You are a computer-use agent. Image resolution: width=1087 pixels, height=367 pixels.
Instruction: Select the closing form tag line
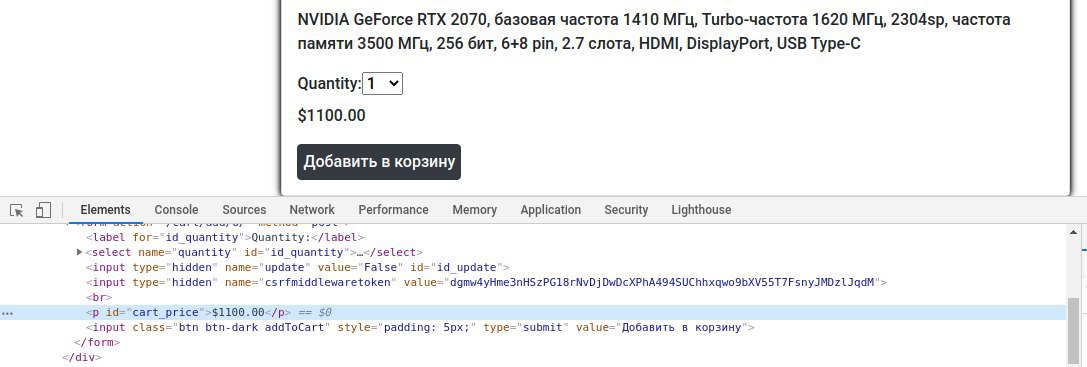tap(97, 342)
